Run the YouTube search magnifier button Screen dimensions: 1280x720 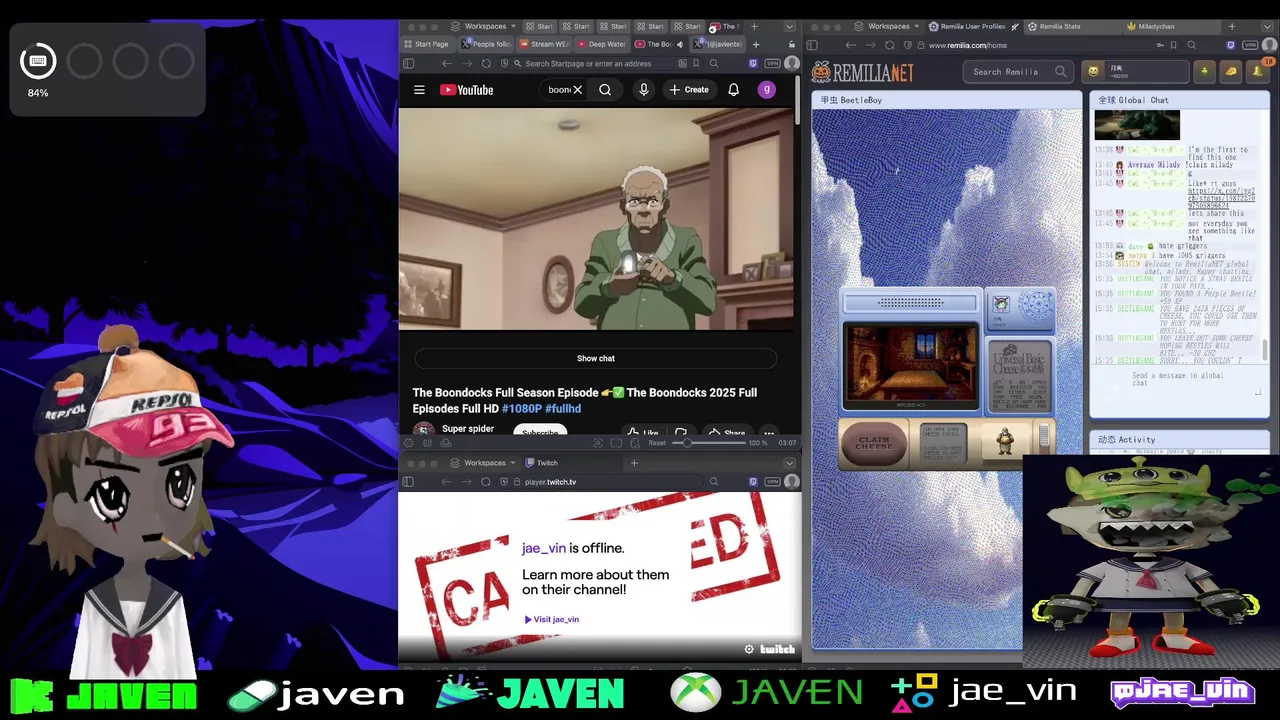pos(605,90)
